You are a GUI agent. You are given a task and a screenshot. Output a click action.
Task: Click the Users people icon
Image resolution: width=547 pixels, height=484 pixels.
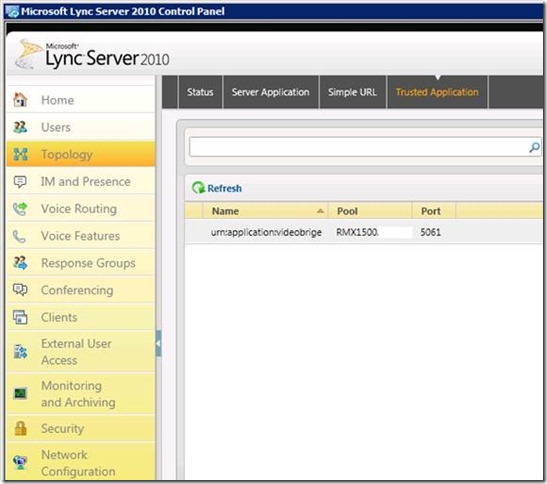click(20, 127)
